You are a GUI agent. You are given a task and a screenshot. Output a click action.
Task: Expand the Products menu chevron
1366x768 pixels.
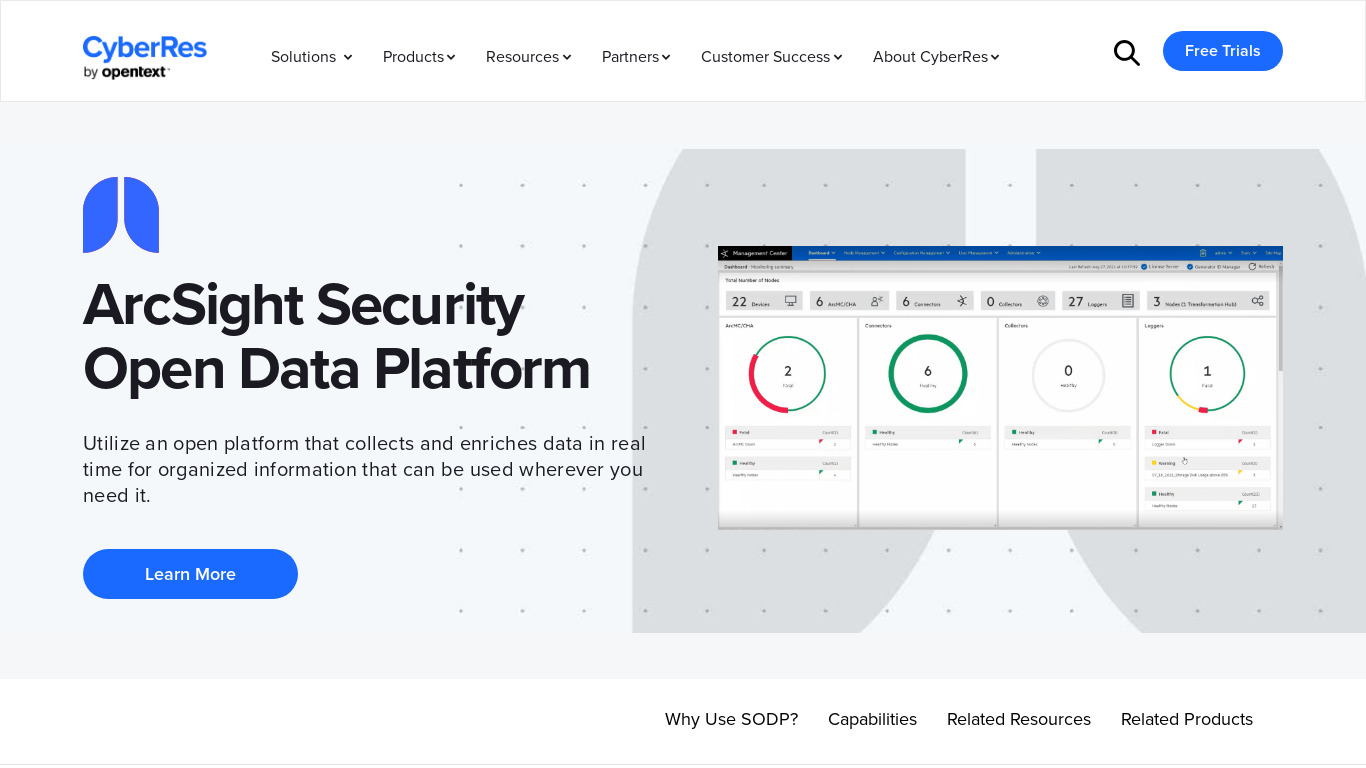click(451, 57)
